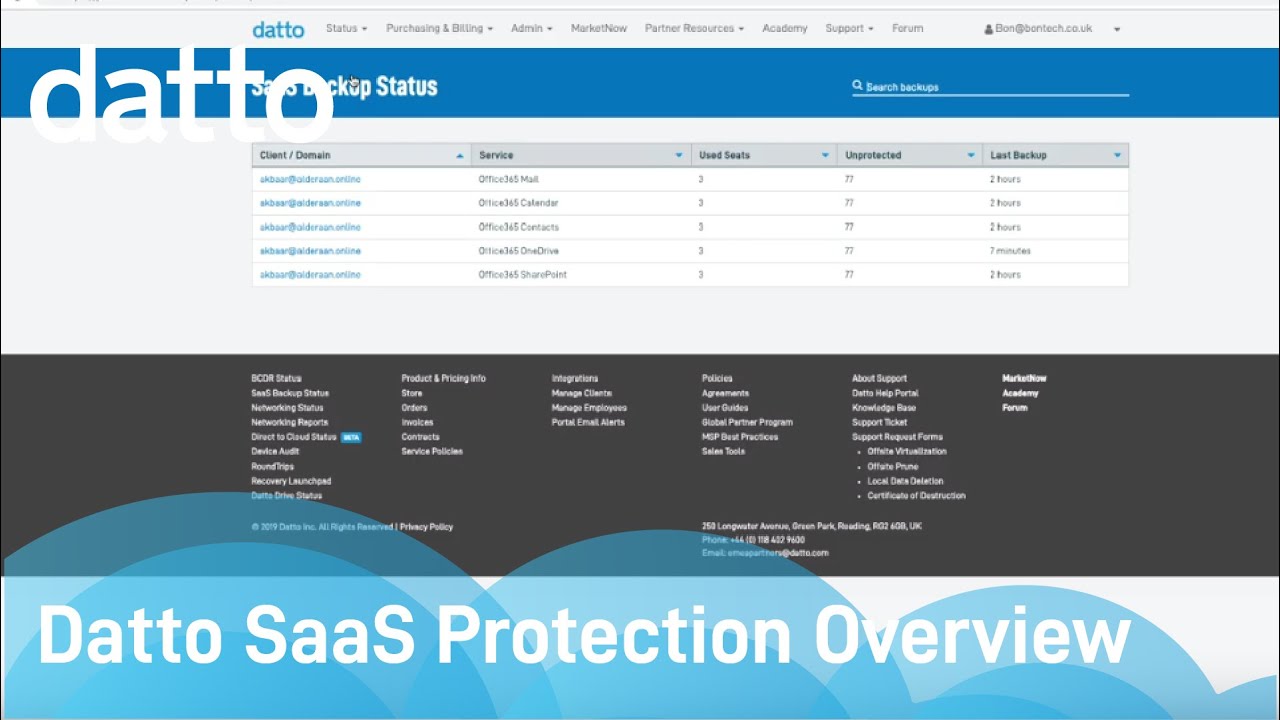
Task: Open Invoices footer link
Action: pos(417,422)
